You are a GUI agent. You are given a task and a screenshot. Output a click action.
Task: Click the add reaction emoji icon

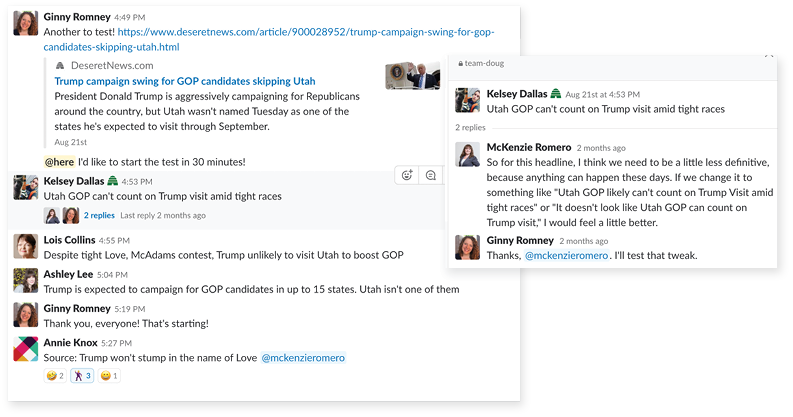tap(407, 175)
